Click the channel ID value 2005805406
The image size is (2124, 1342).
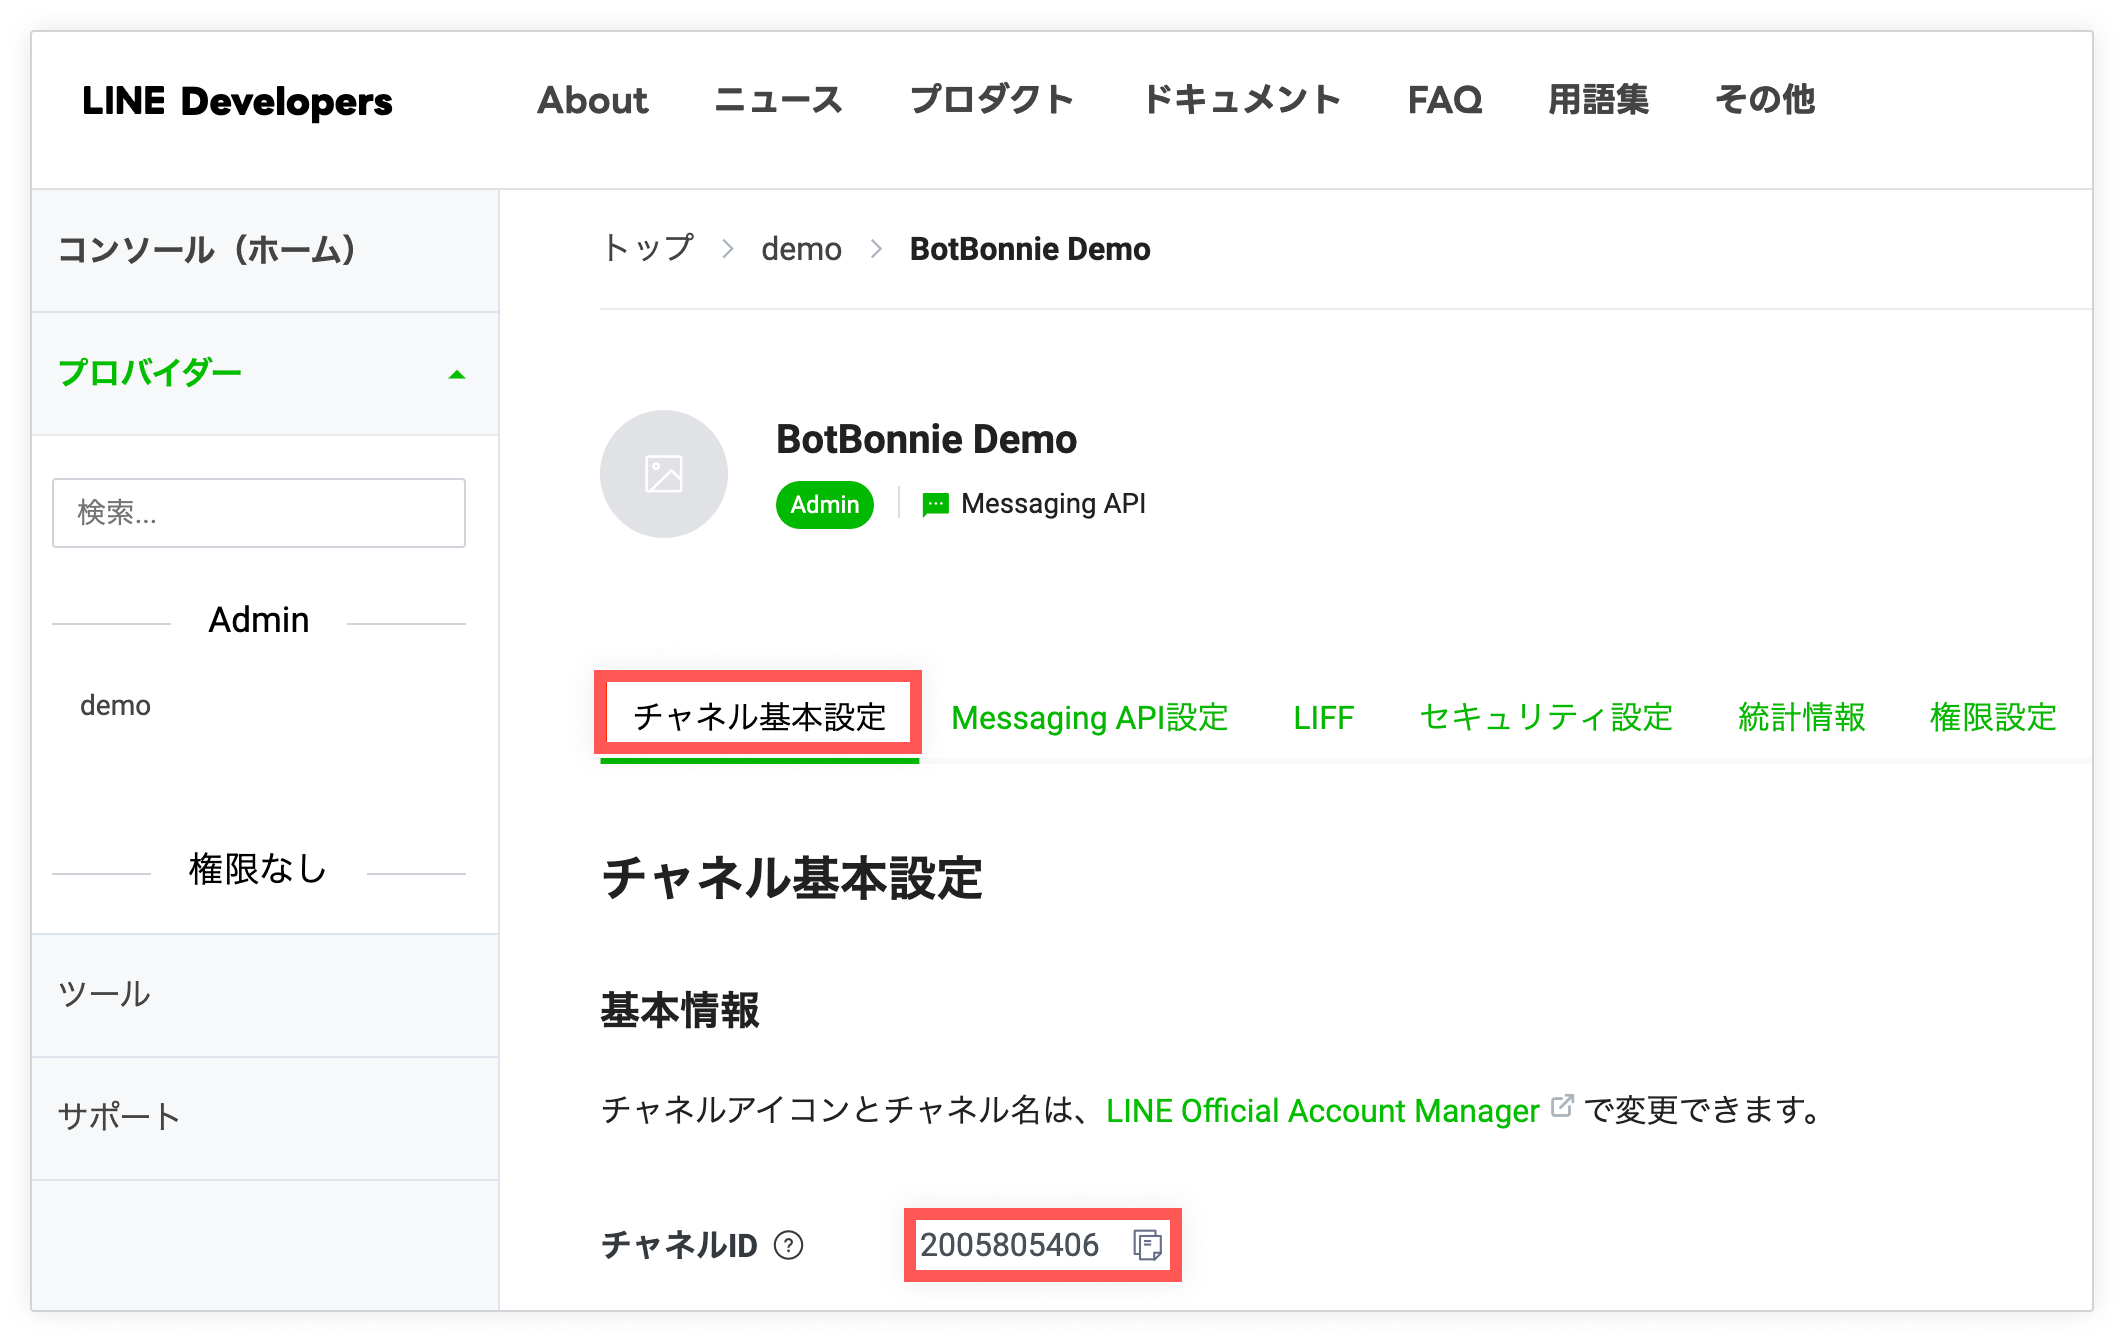[1009, 1245]
